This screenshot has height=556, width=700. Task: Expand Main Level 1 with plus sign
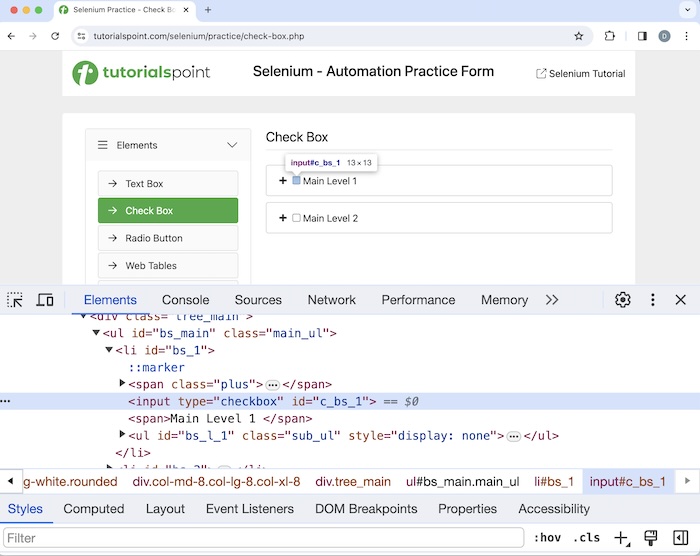[x=283, y=181]
